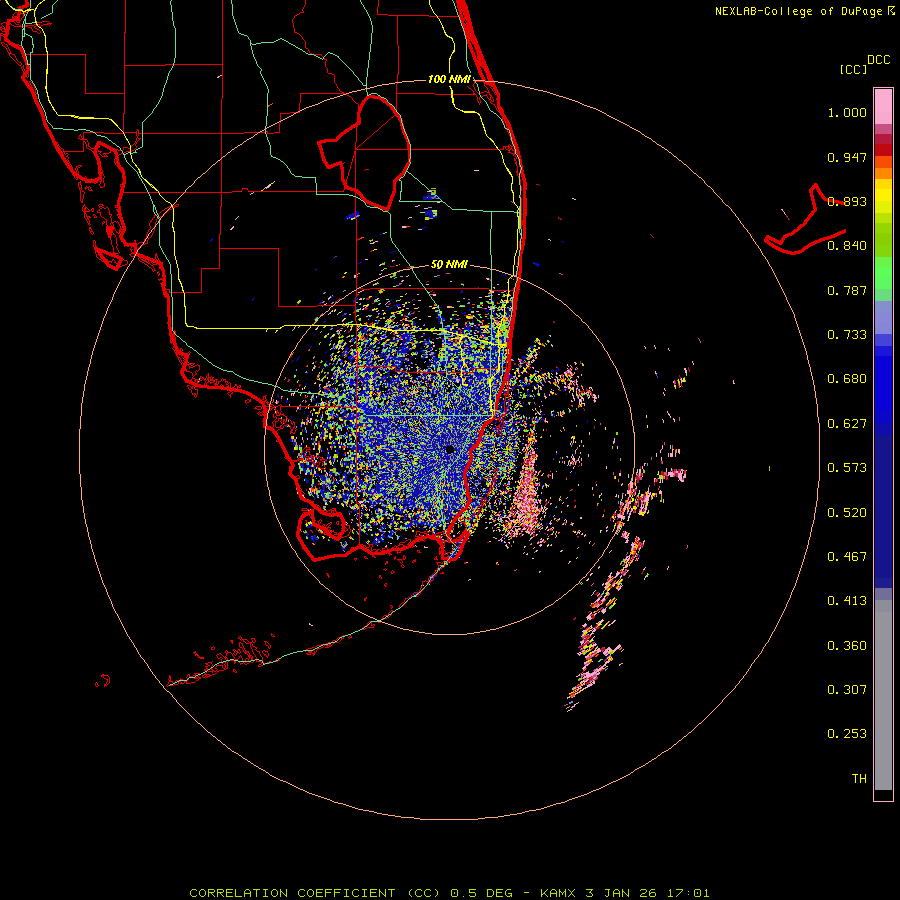
Task: Click the [CC] label above the color scale
Action: coord(853,69)
